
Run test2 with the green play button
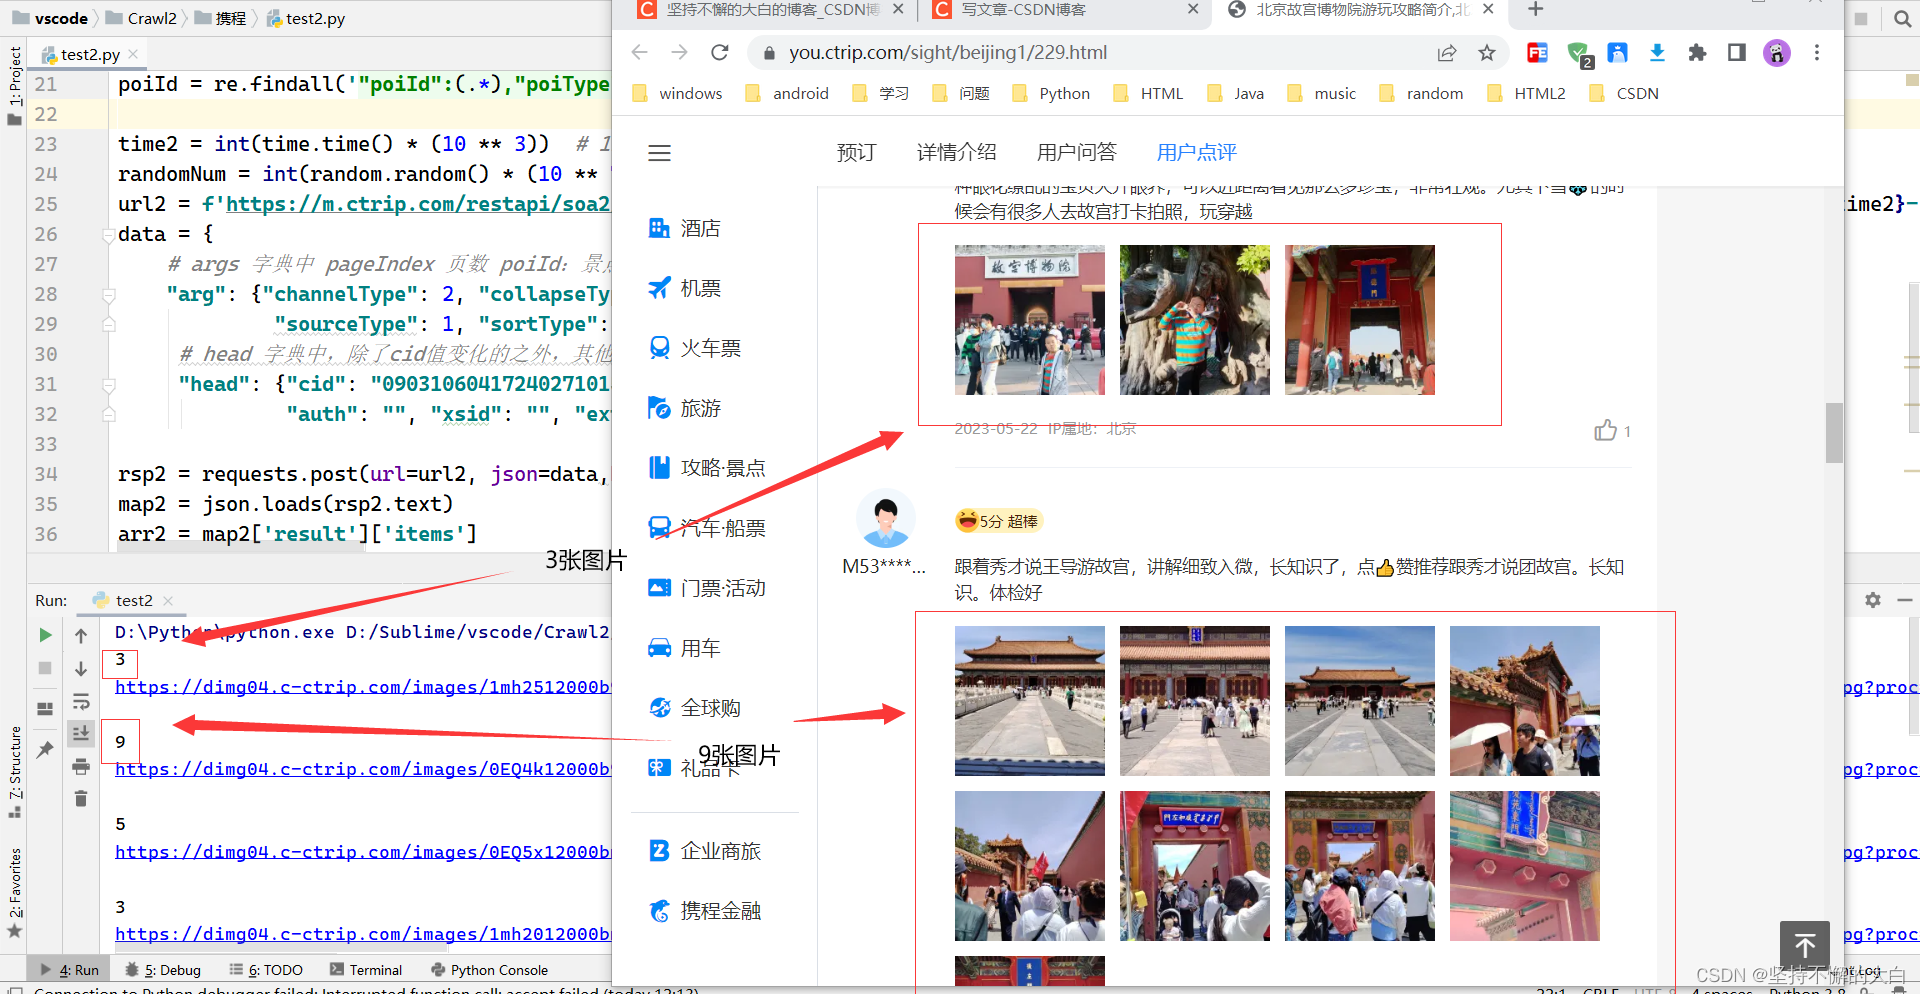(45, 635)
